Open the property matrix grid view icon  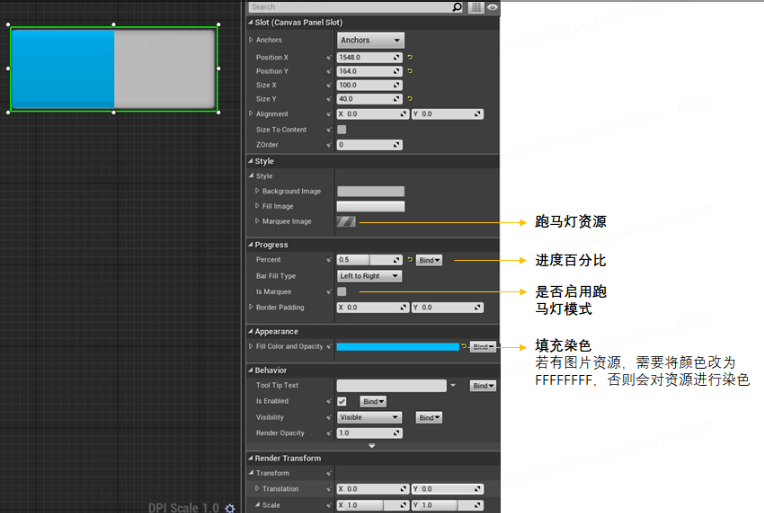(x=477, y=7)
